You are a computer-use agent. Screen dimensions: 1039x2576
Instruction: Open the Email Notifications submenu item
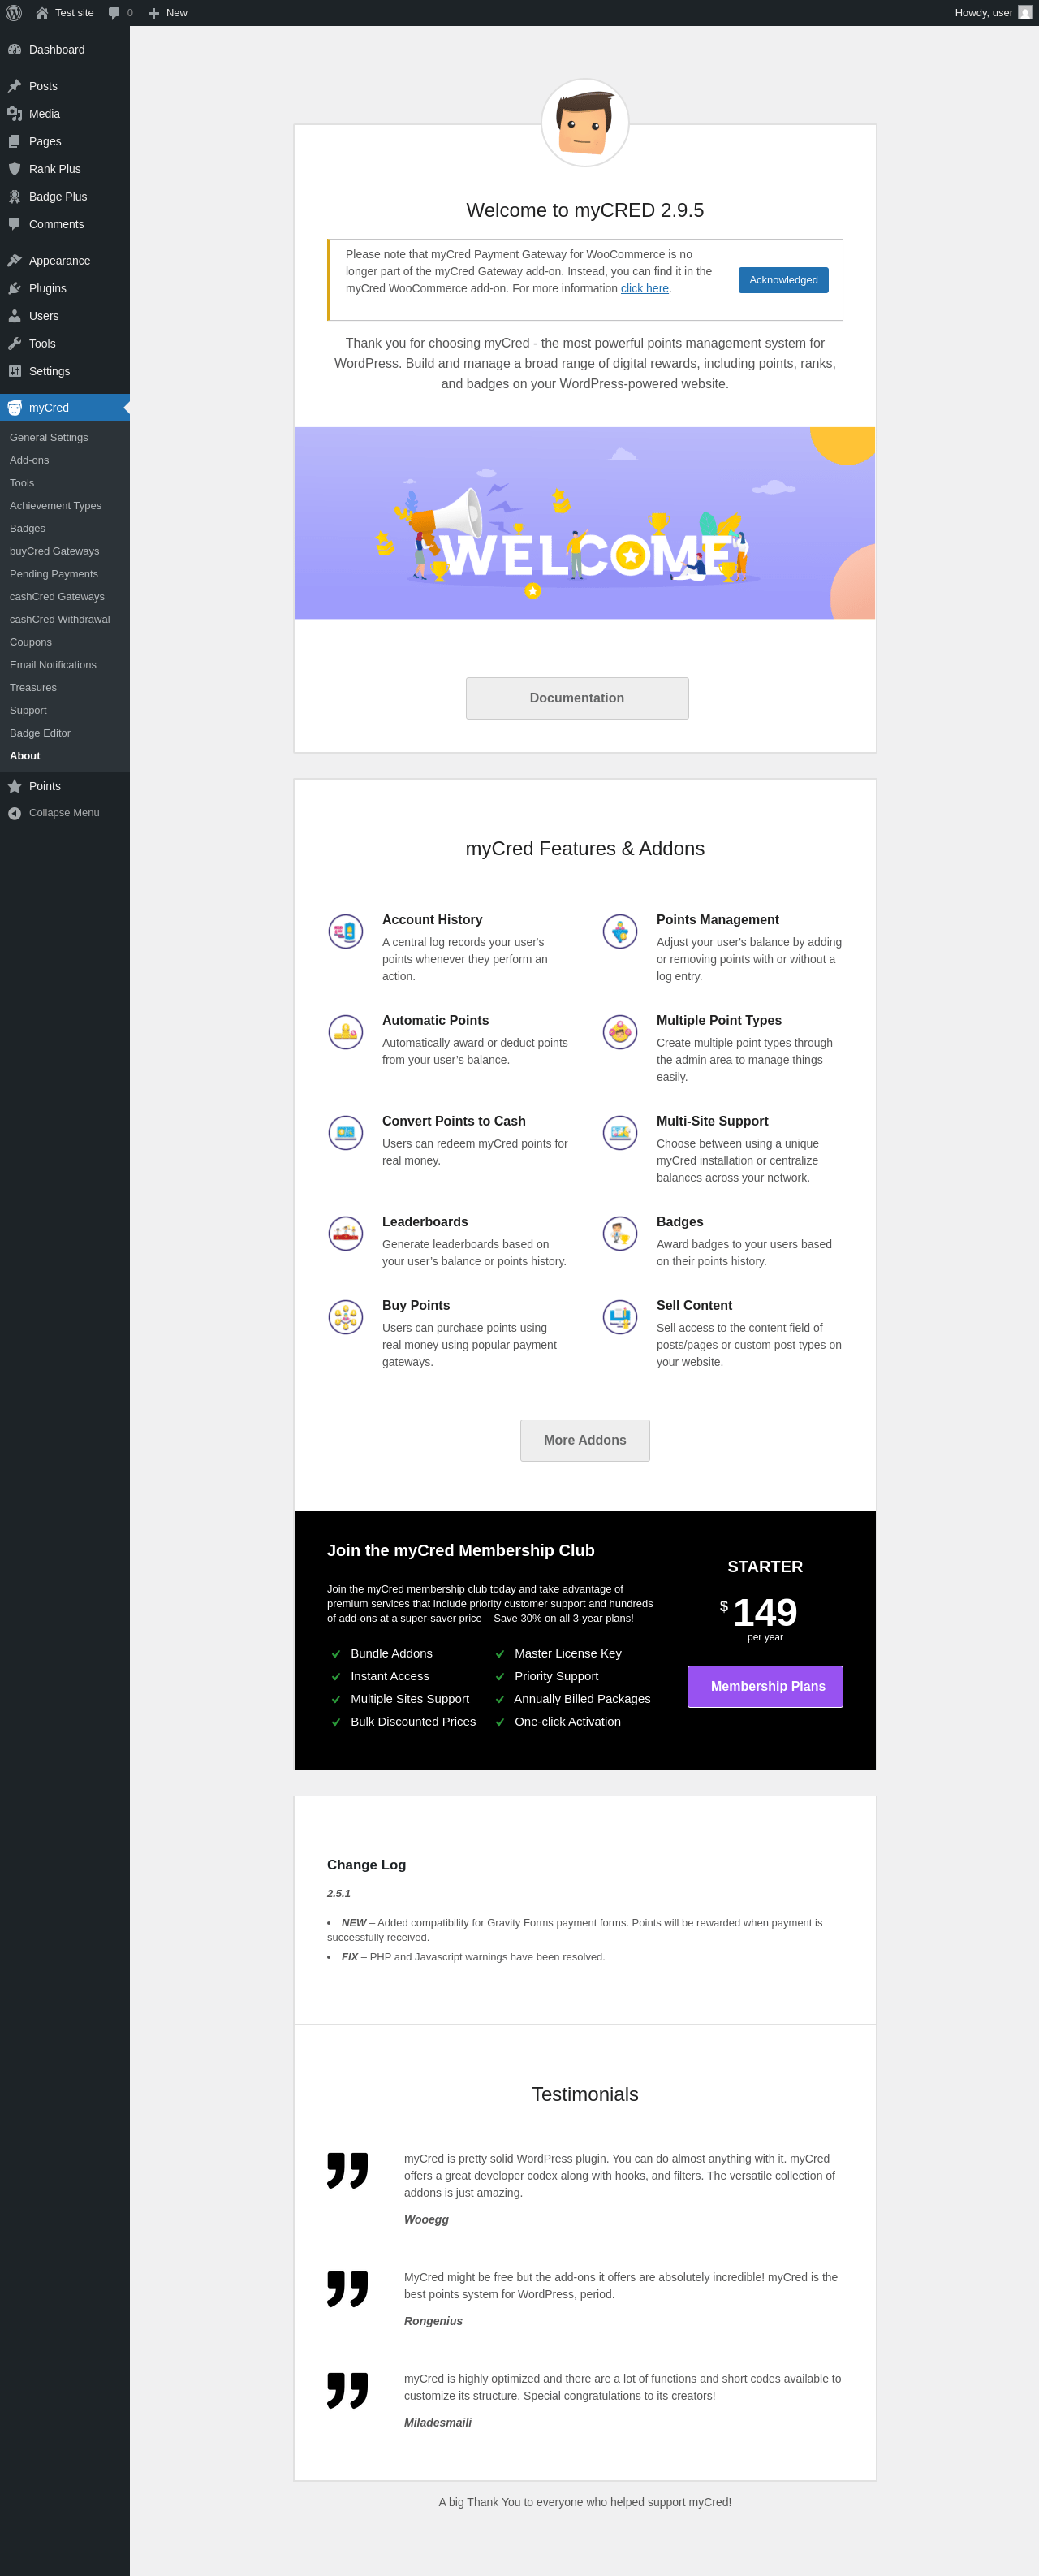coord(53,665)
